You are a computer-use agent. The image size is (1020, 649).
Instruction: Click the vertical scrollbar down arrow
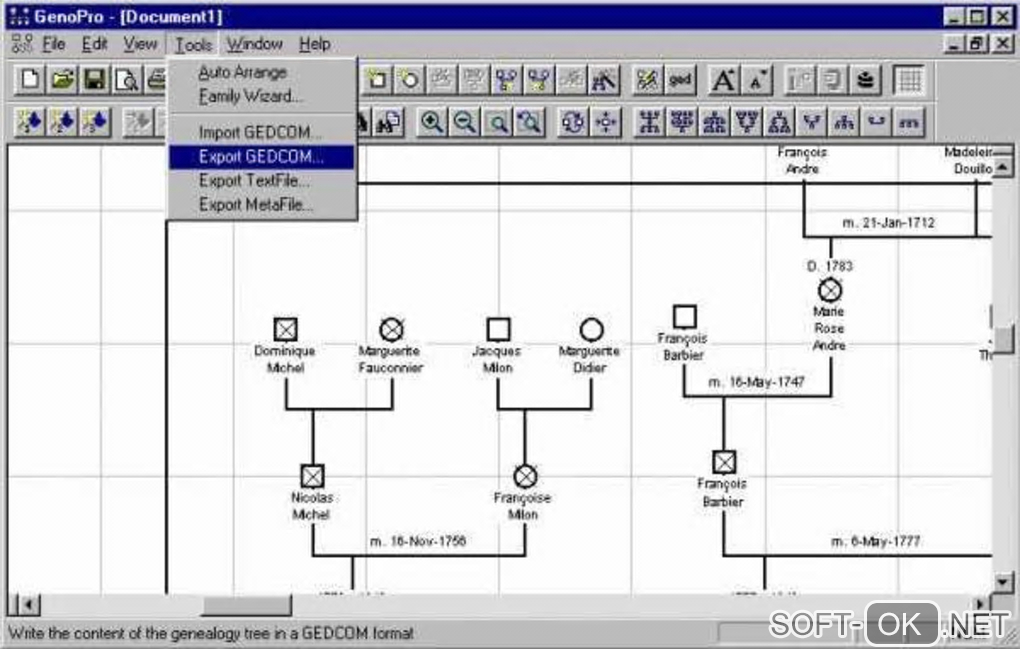pos(1002,581)
